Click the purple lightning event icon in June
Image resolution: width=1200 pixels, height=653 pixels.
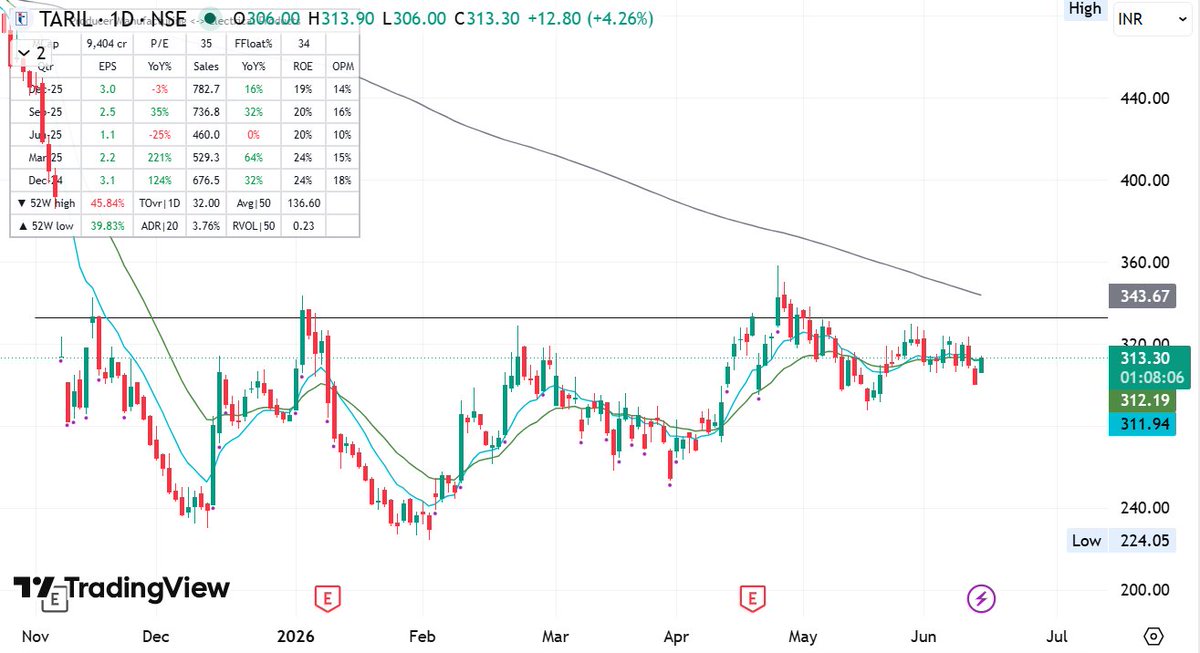click(981, 599)
